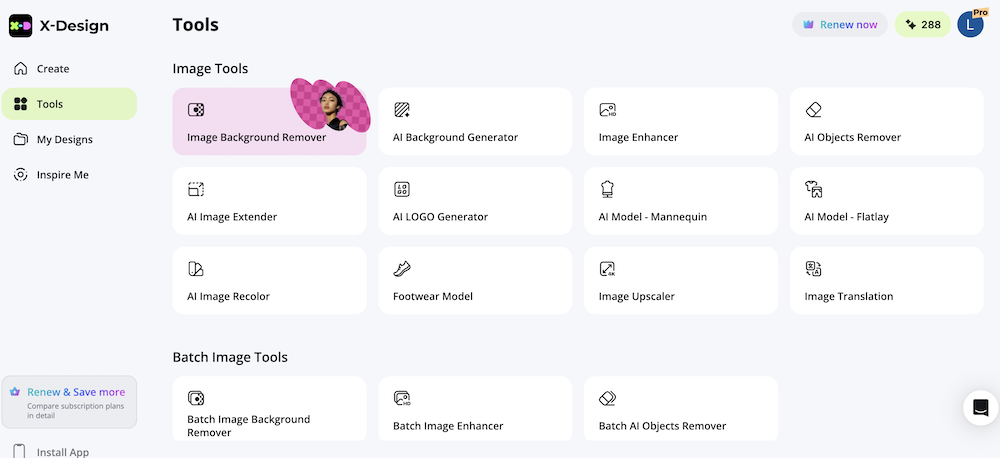
Task: Launch the AI Image Extender icon
Action: (196, 189)
